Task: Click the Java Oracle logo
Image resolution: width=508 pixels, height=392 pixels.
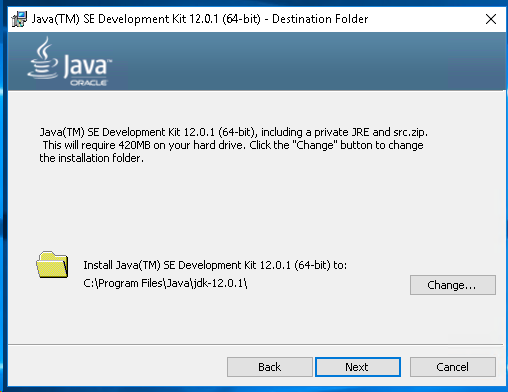Action: coord(70,62)
